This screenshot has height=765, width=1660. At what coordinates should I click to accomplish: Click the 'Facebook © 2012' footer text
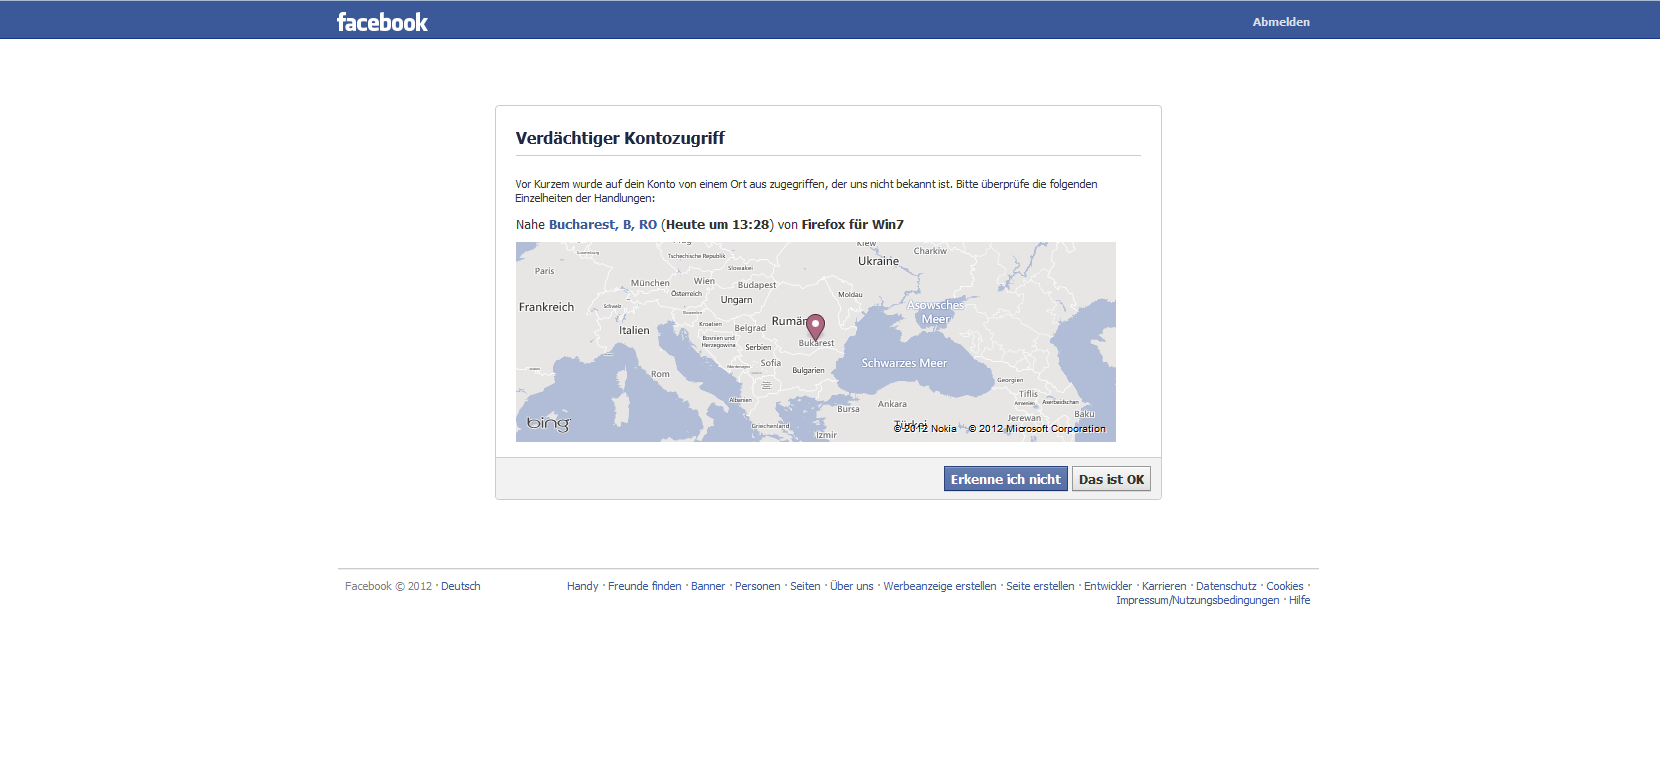[388, 586]
